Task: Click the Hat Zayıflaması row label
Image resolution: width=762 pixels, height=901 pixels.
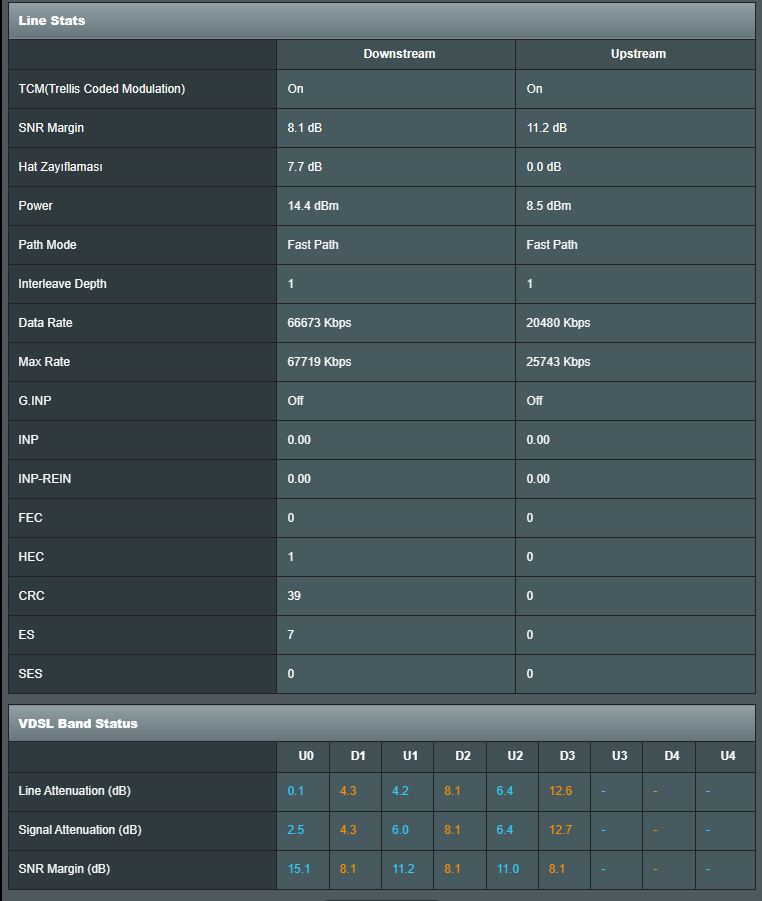Action: 61,167
